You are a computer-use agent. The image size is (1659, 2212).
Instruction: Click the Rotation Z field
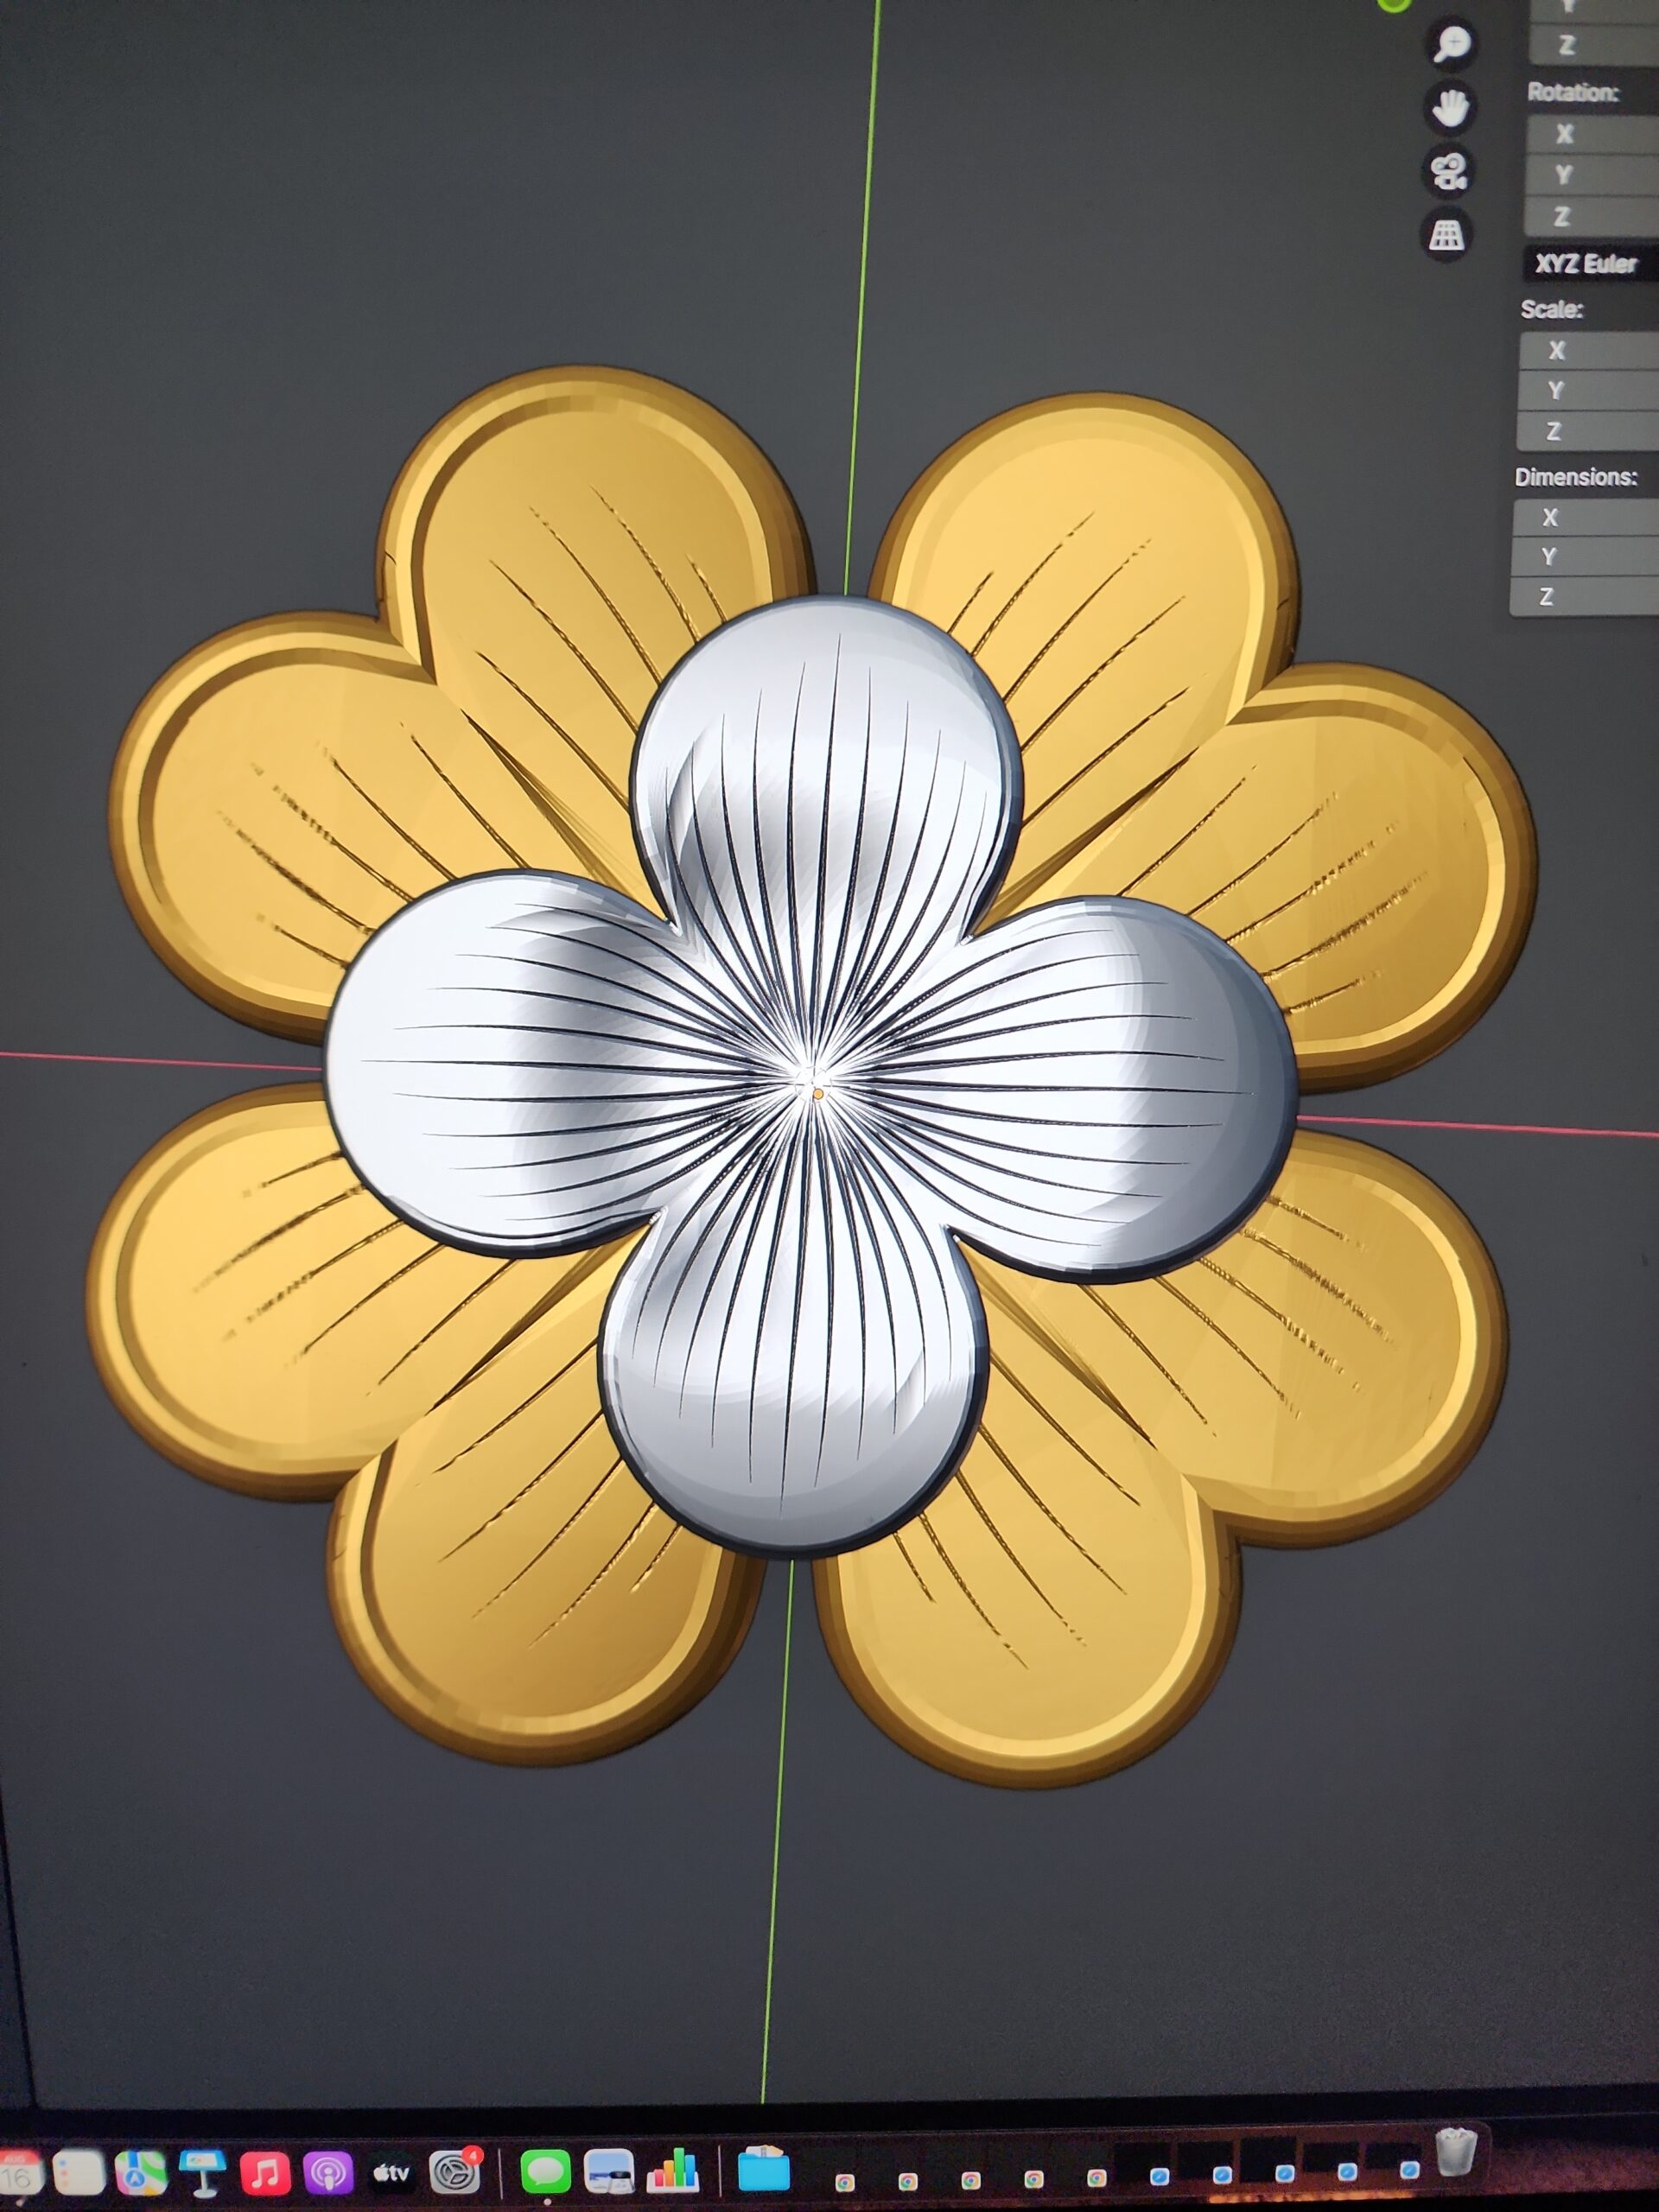pos(1593,217)
